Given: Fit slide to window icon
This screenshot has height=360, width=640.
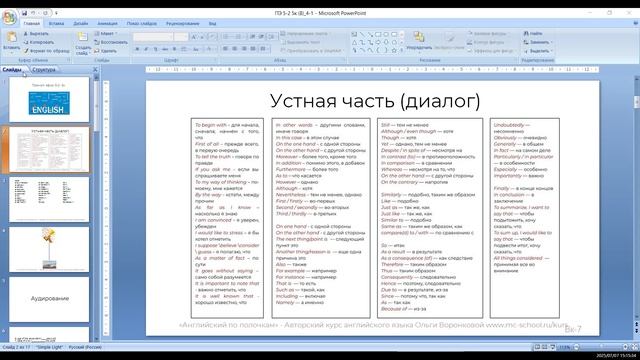Looking at the screenshot, I should 634,347.
